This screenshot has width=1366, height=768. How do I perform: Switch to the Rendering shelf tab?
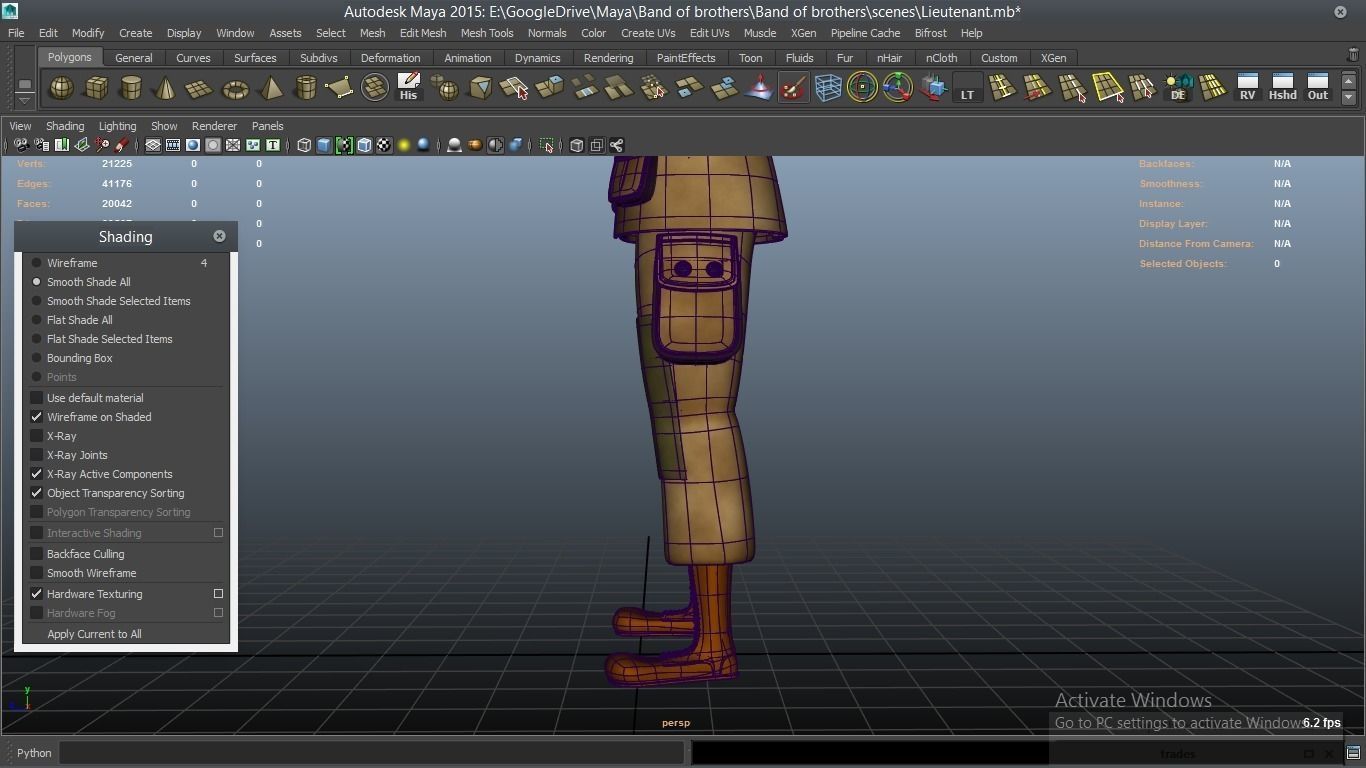pos(608,58)
